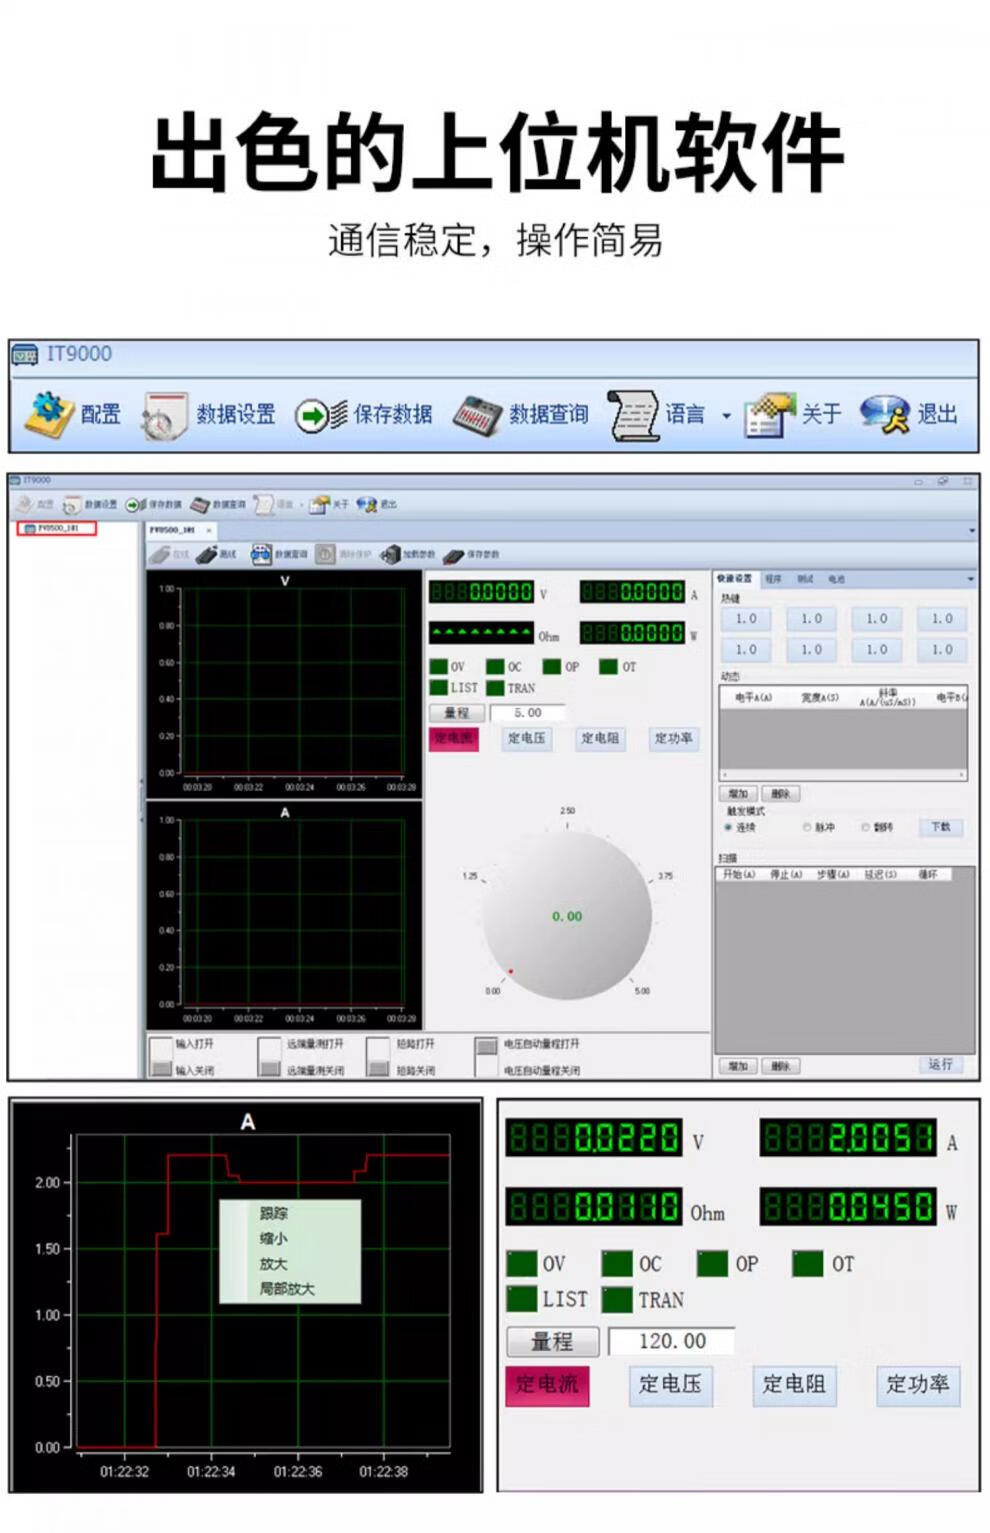The width and height of the screenshot is (990, 1533).
Task: Select the 脉冲 trigger mode radio button
Action: [x=806, y=828]
